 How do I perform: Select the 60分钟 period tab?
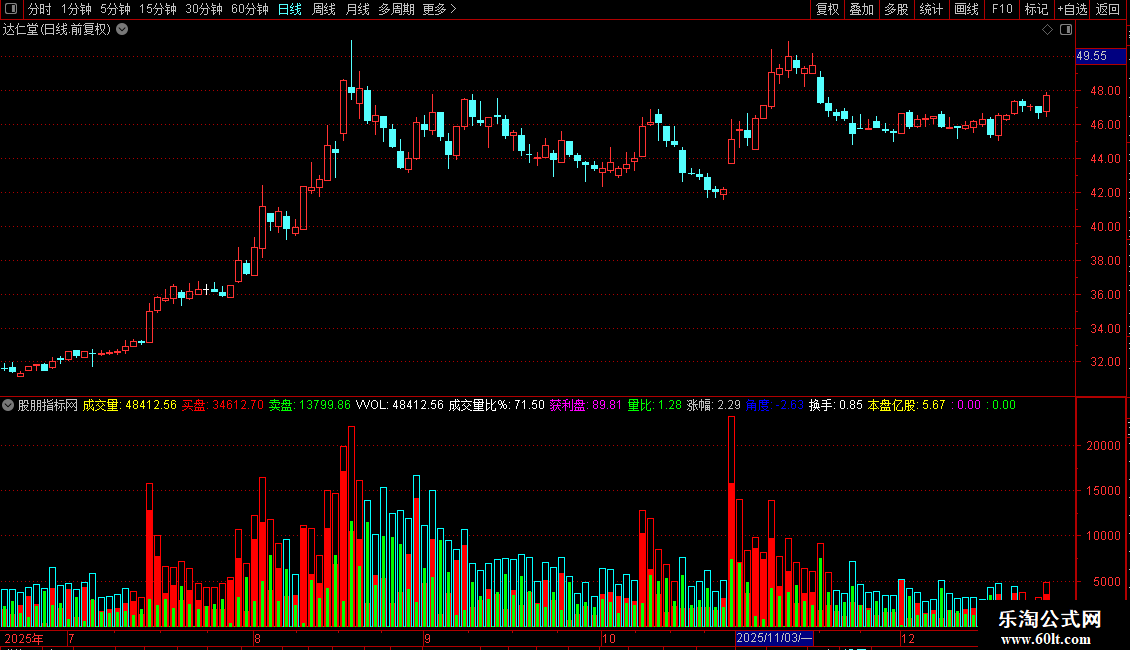click(250, 9)
